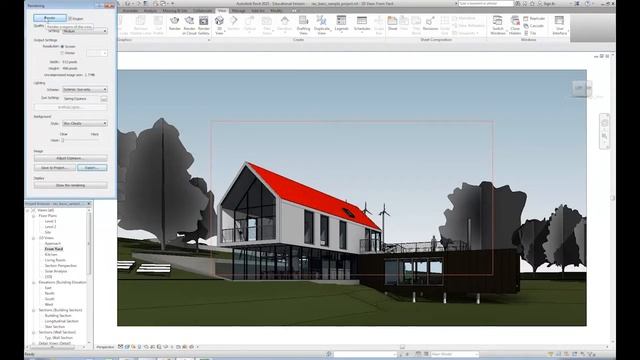Image resolution: width=640 pixels, height=360 pixels.
Task: Switch to the Modify ribbon tab
Action: click(x=276, y=11)
